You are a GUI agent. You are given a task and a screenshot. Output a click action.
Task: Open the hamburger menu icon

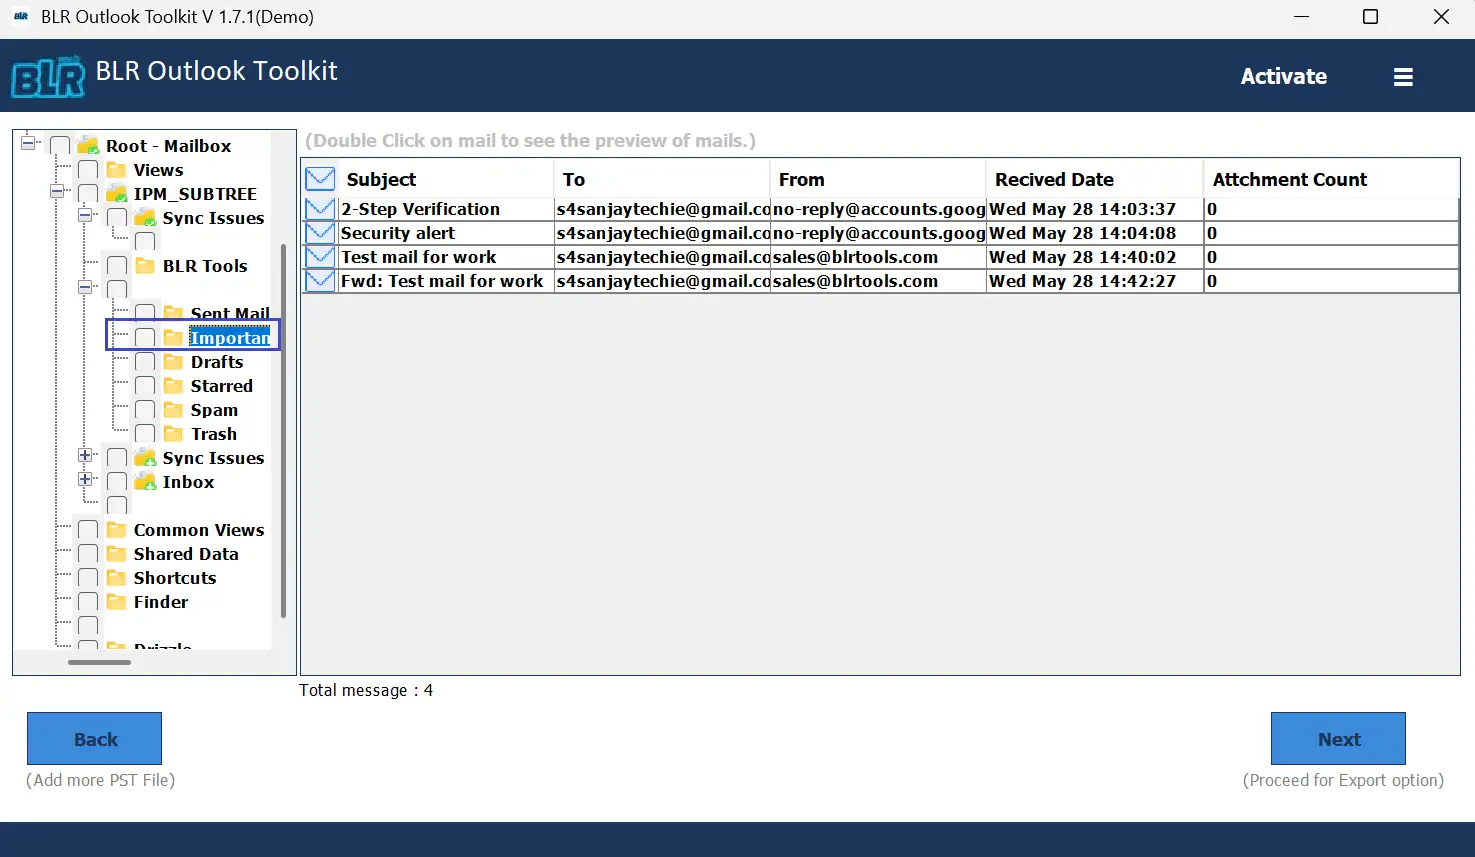point(1403,77)
